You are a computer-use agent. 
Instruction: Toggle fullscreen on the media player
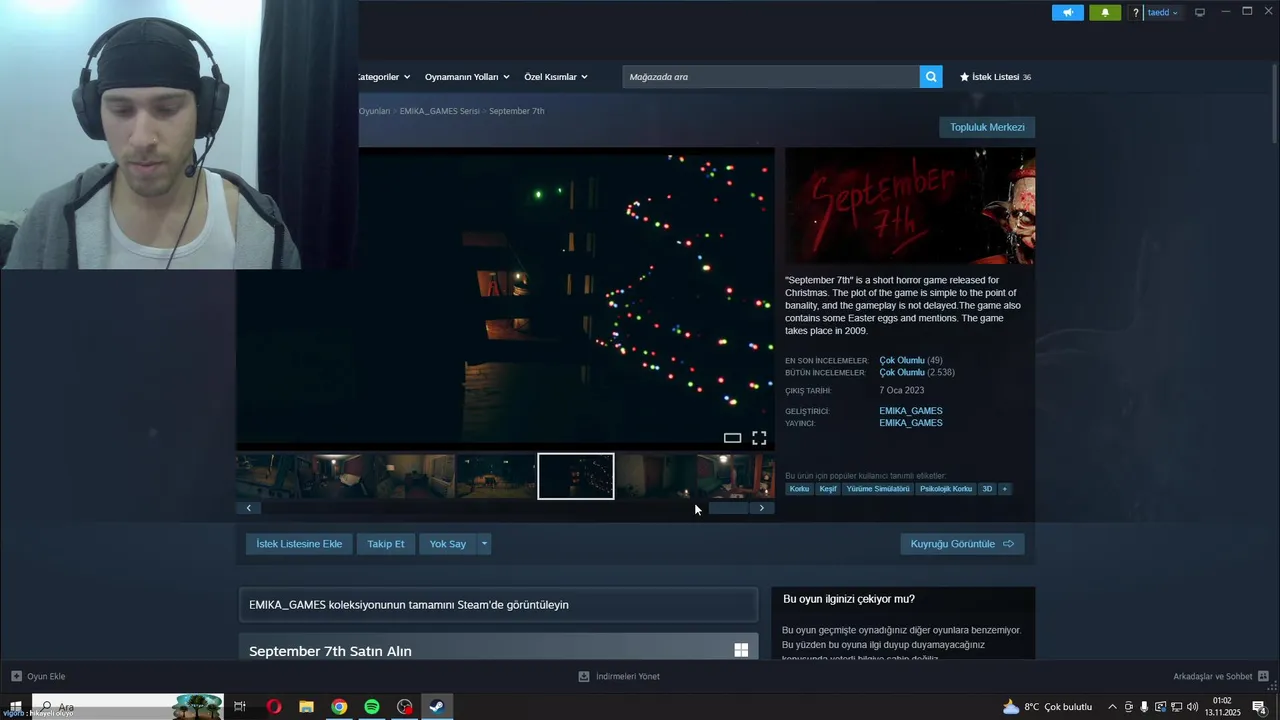click(x=759, y=438)
